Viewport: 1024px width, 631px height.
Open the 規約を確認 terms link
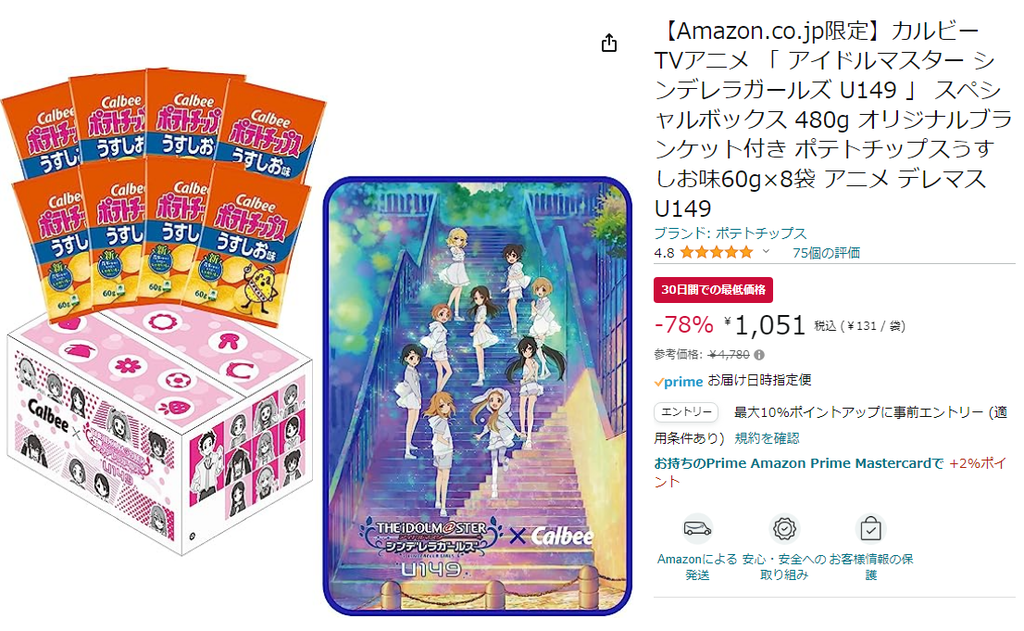point(767,438)
